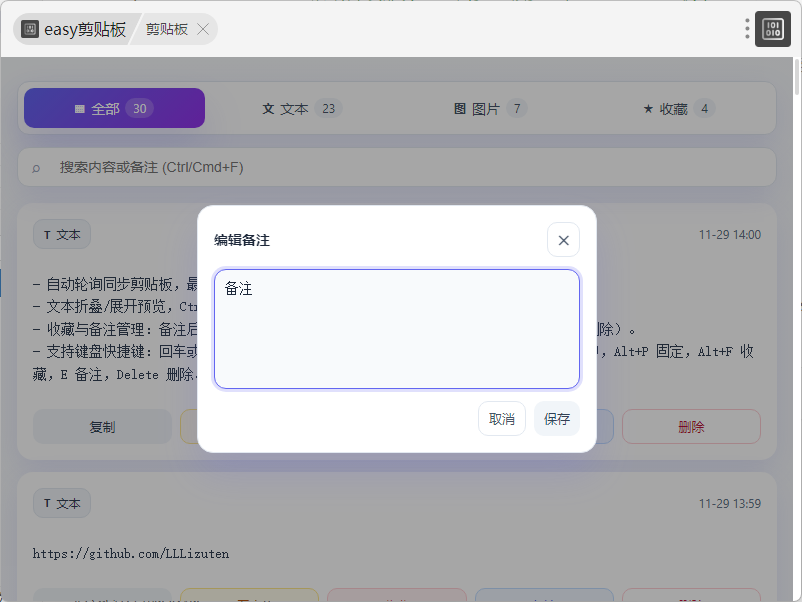Click the binary plugin icon at top right
This screenshot has height=602, width=802.
pos(773,29)
